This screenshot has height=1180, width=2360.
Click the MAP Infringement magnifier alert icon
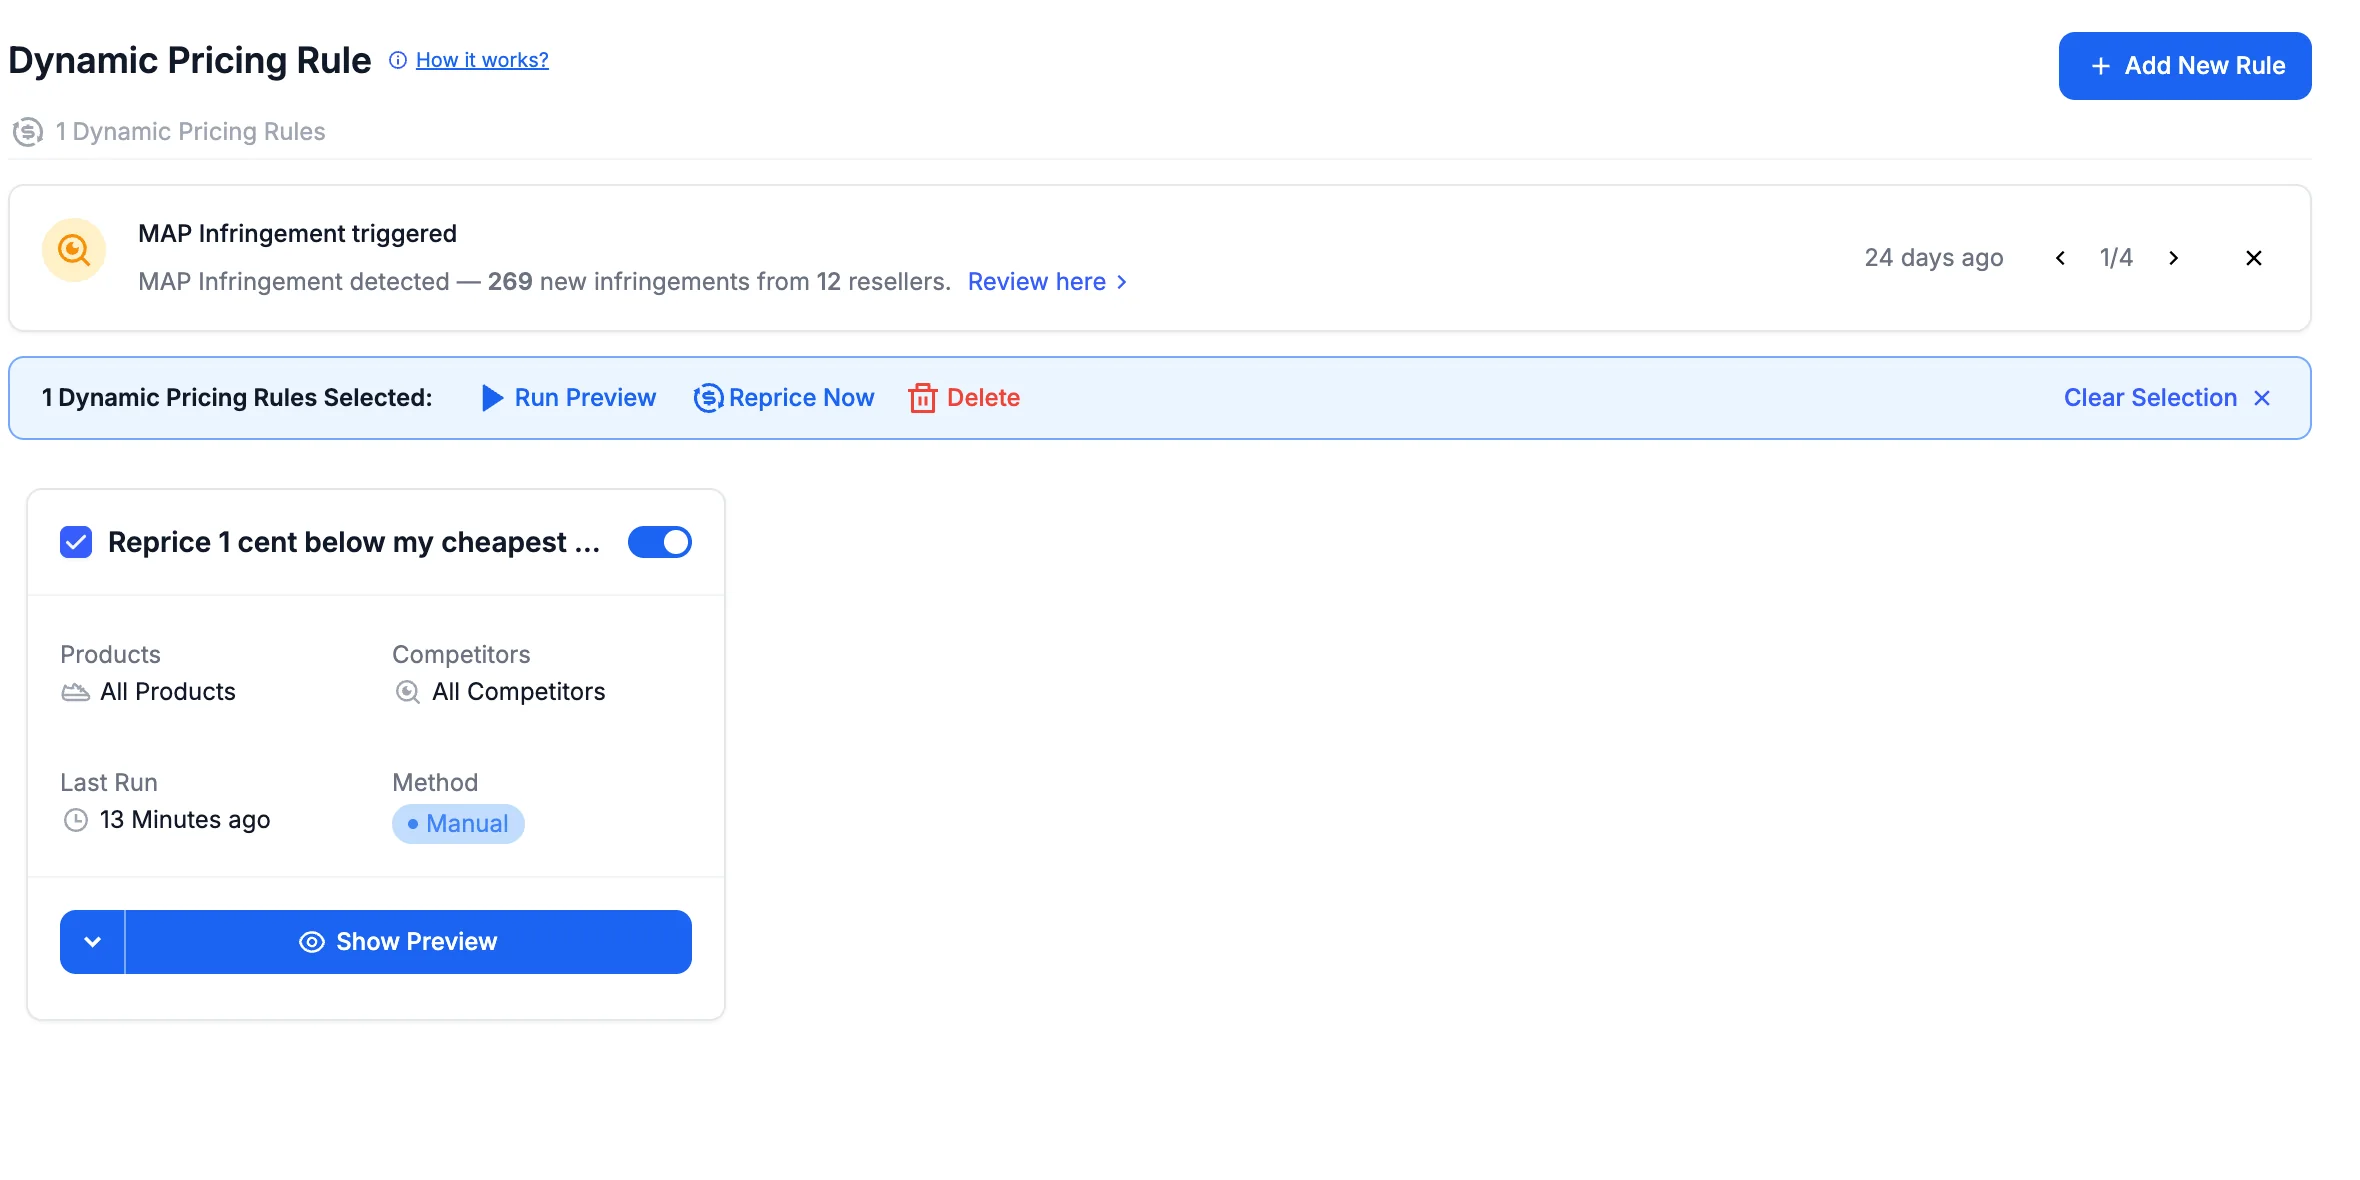tap(74, 250)
